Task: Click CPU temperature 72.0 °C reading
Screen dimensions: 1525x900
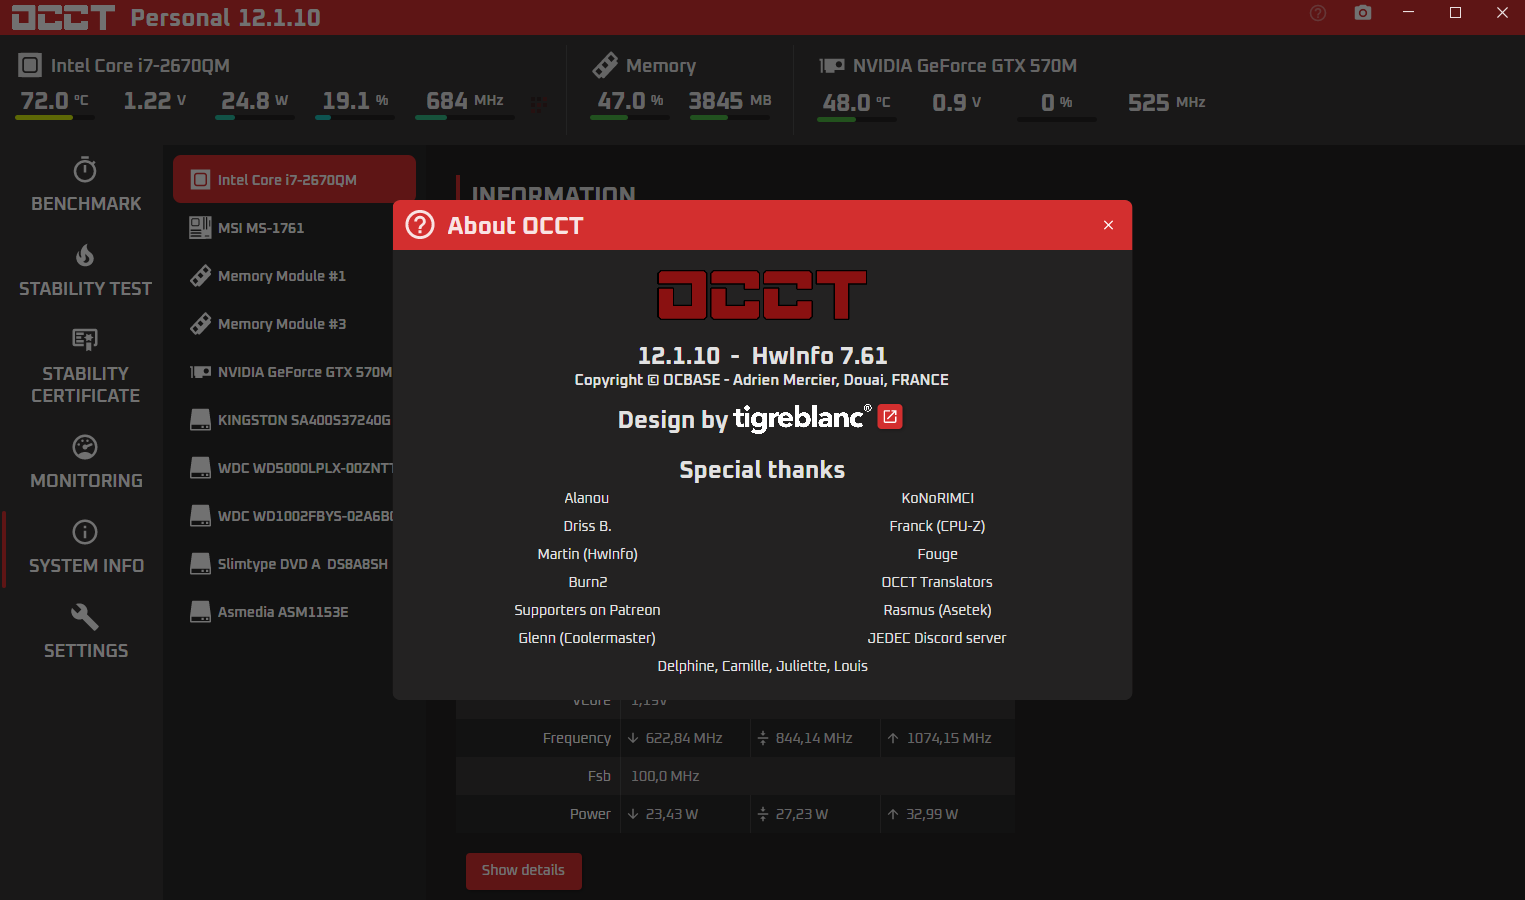Action: 55,101
